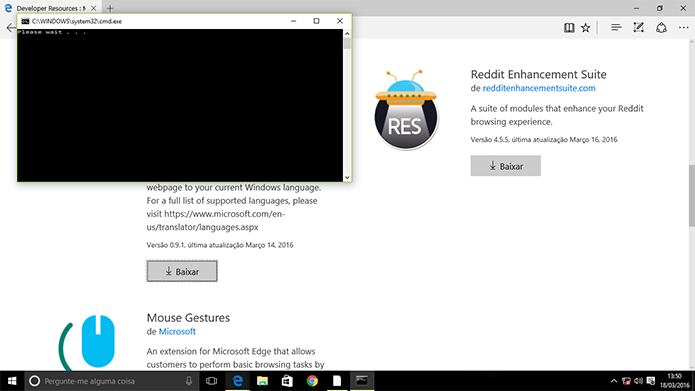The width and height of the screenshot is (695, 391).
Task: Click the Cortana search box
Action: pos(113,381)
